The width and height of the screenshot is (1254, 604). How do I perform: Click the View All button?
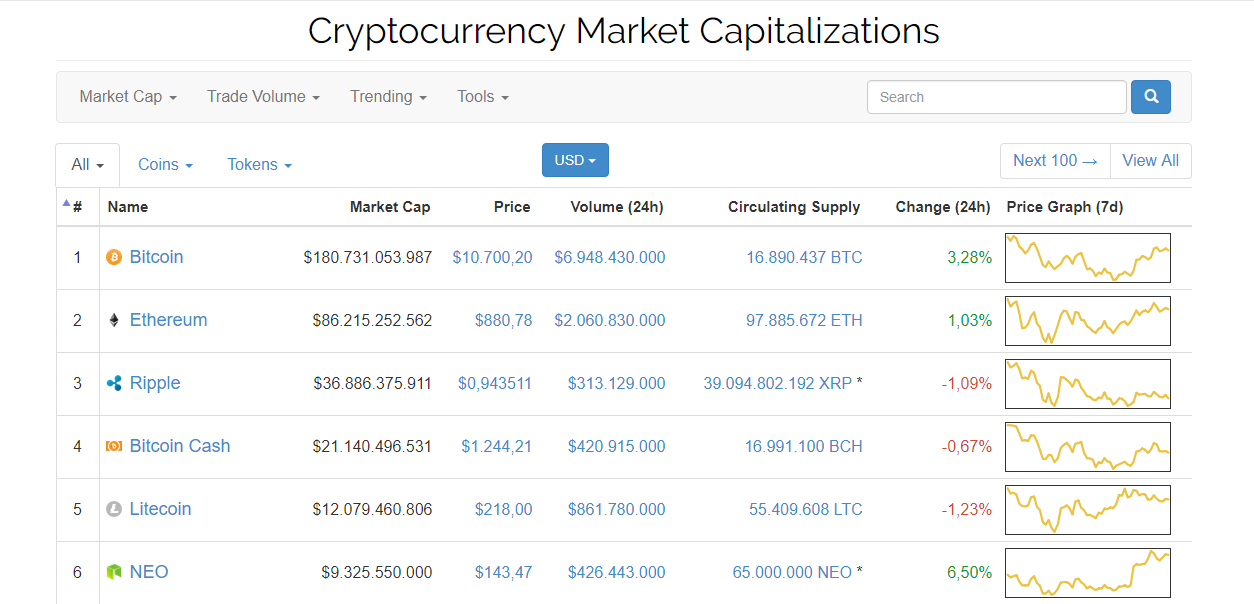tap(1150, 160)
